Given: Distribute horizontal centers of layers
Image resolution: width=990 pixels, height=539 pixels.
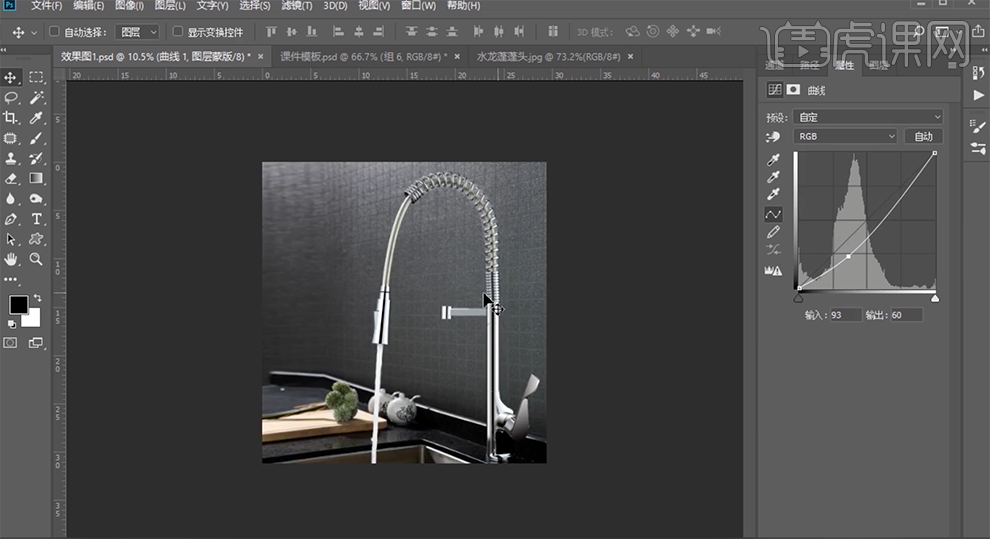Looking at the screenshot, I should [499, 32].
